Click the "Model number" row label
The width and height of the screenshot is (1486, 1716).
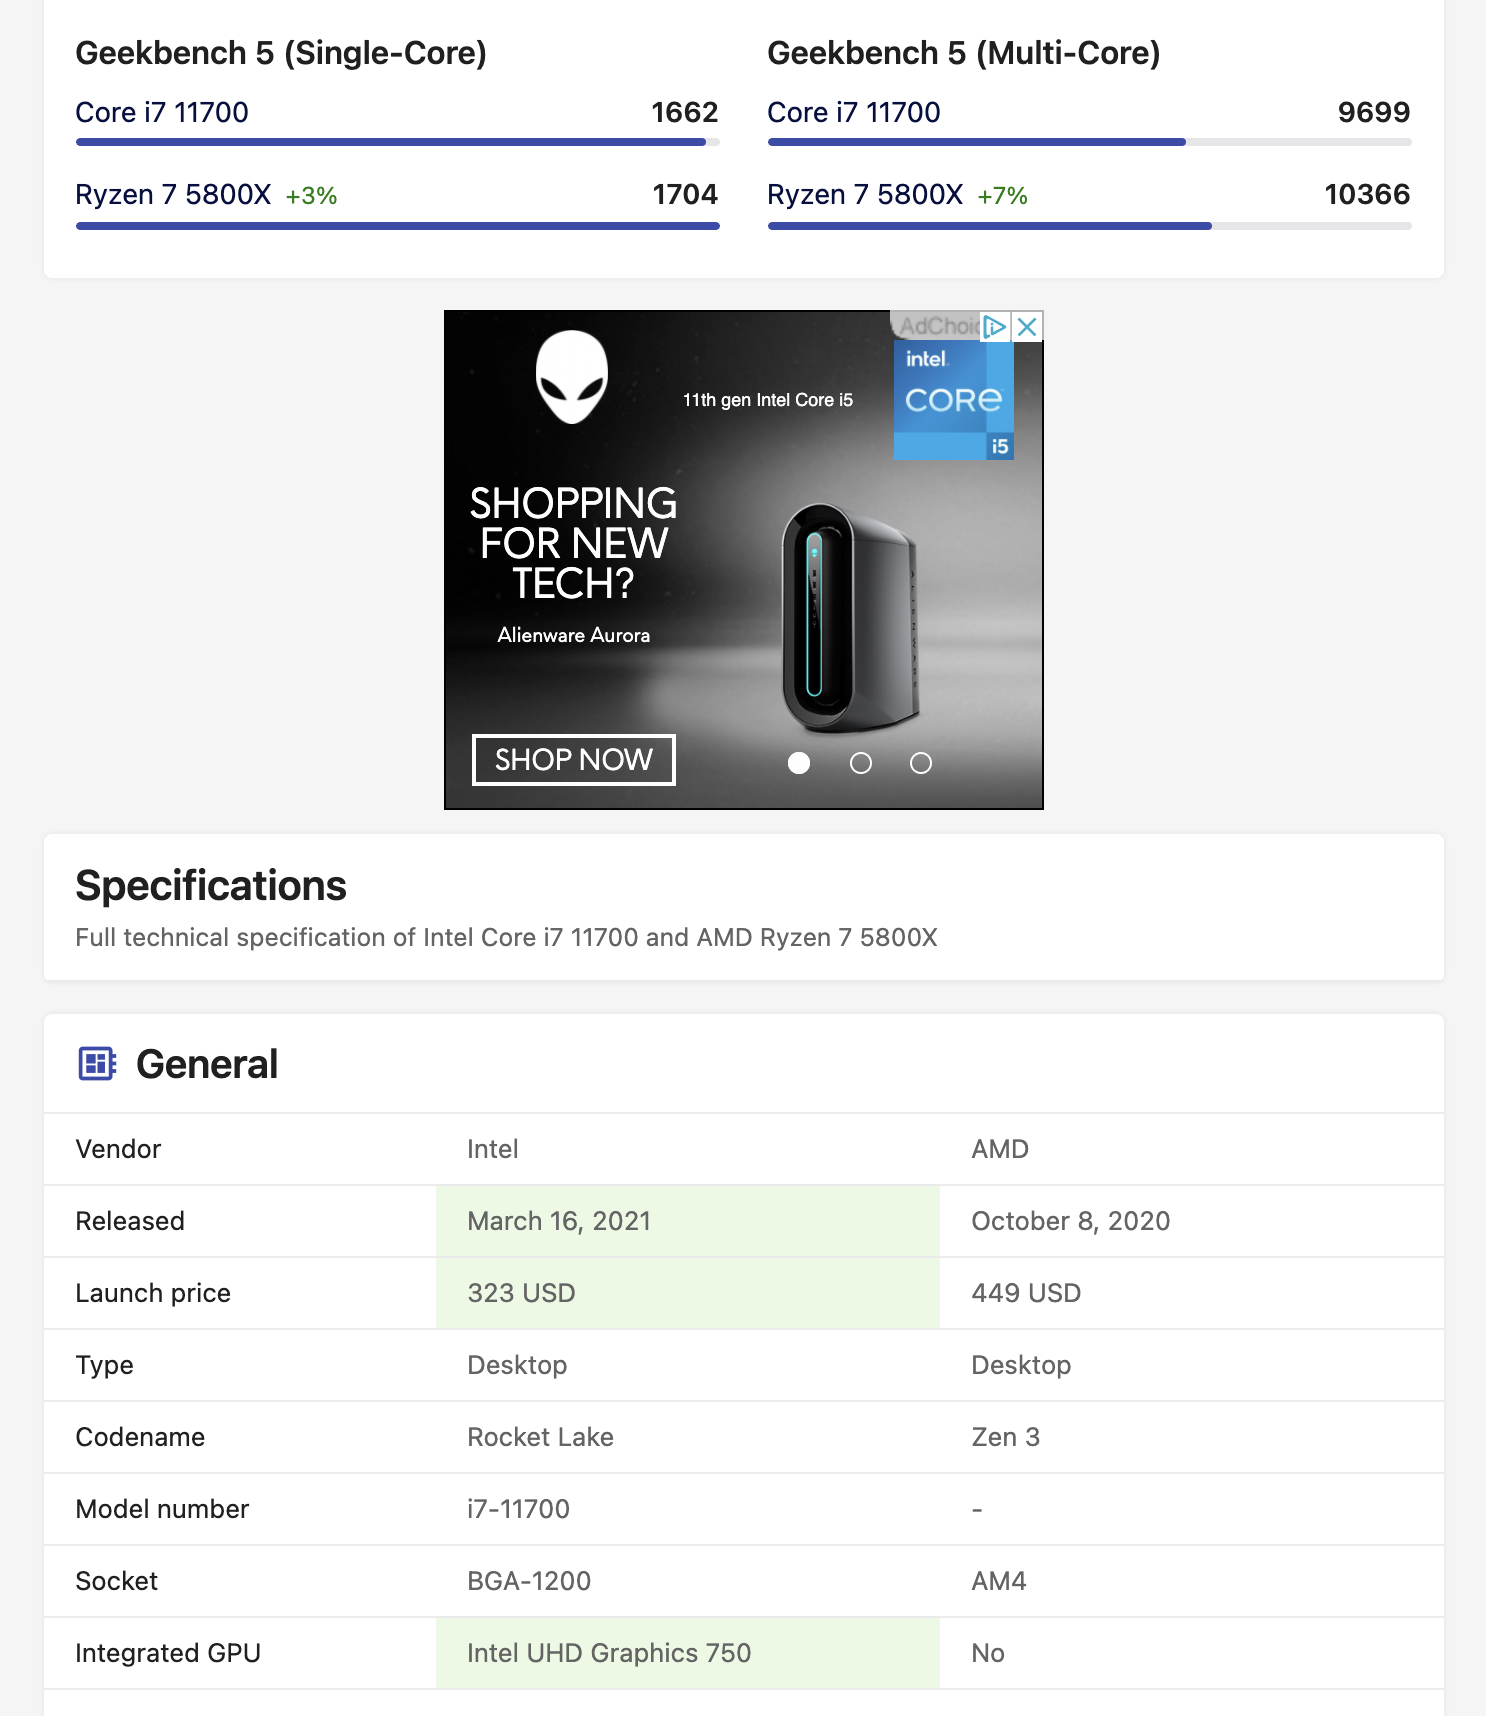click(162, 1509)
